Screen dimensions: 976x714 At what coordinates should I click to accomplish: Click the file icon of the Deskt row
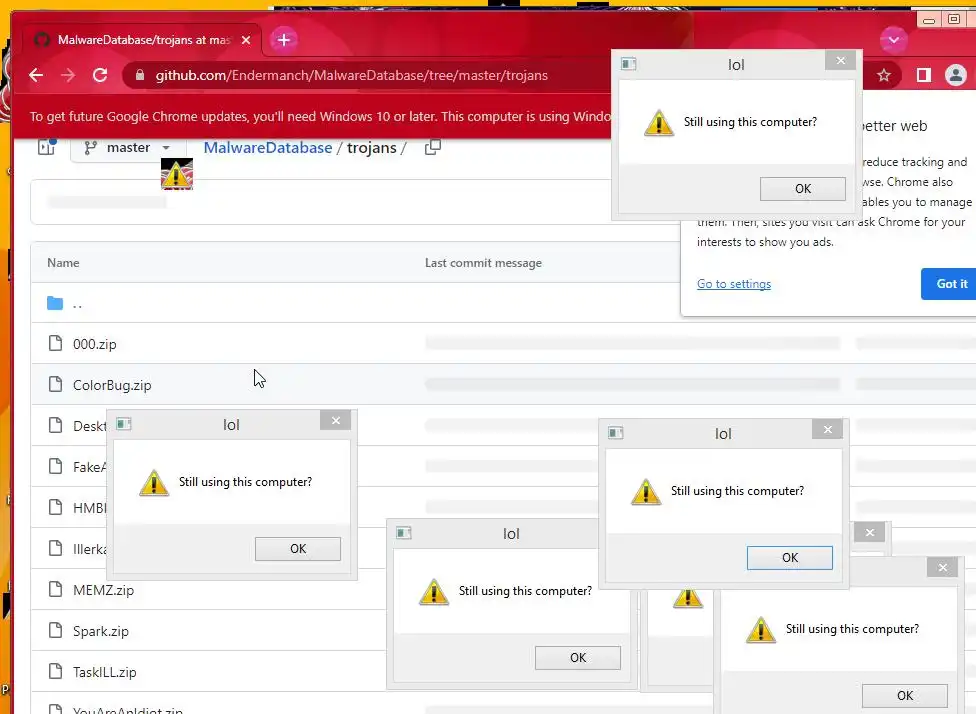pyautogui.click(x=55, y=426)
